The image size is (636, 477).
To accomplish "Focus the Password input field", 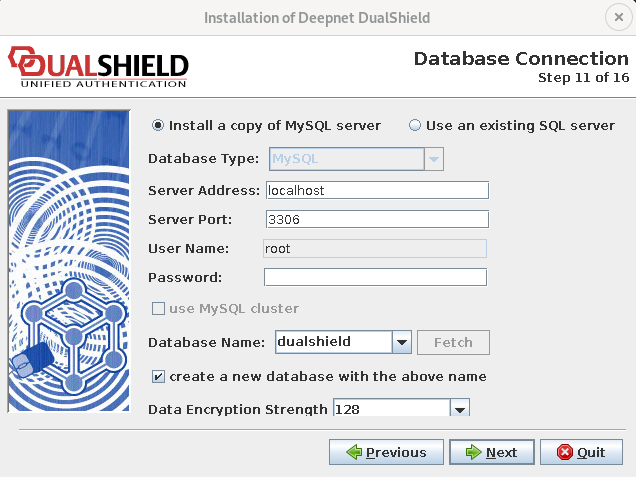I will [x=375, y=277].
